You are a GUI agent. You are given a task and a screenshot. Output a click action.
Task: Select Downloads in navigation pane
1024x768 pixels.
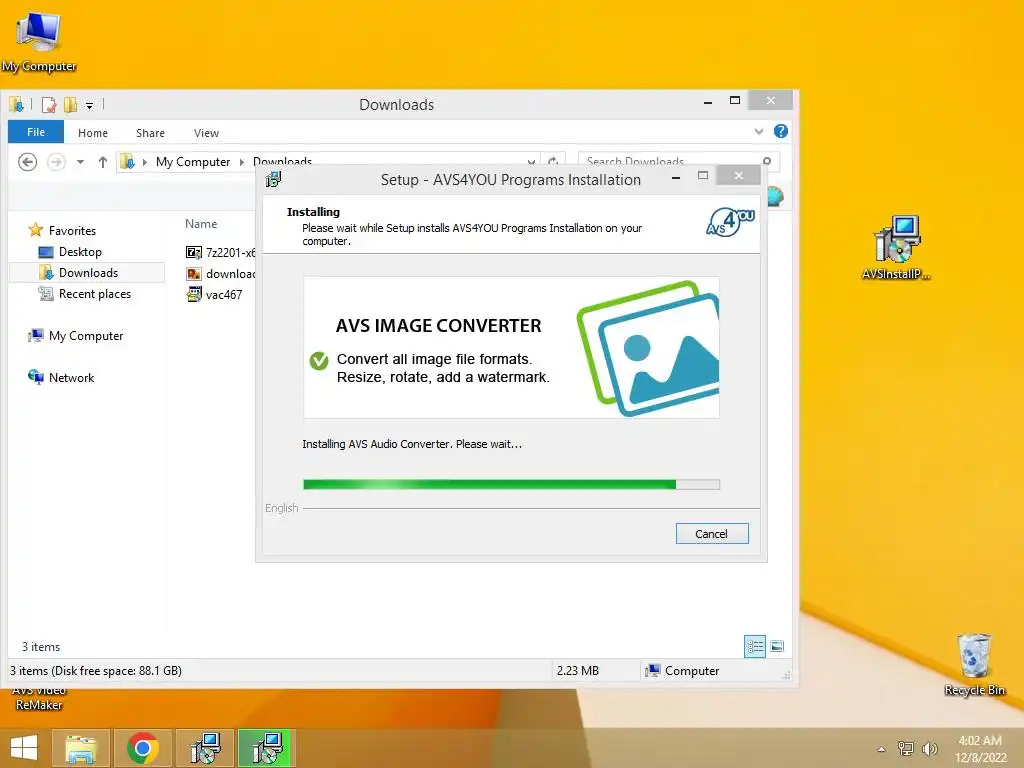(x=87, y=272)
